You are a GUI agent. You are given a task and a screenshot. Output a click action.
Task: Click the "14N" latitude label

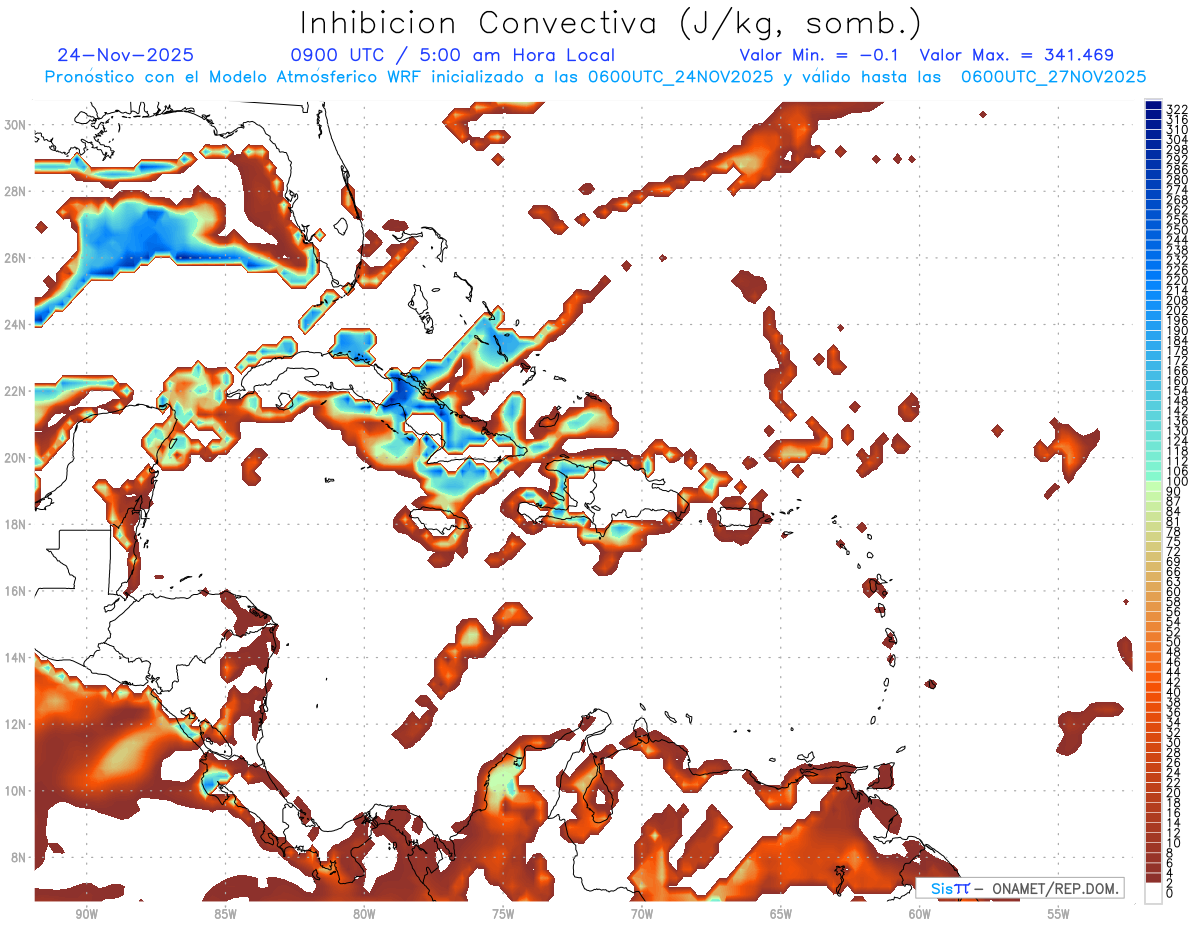(x=16, y=657)
